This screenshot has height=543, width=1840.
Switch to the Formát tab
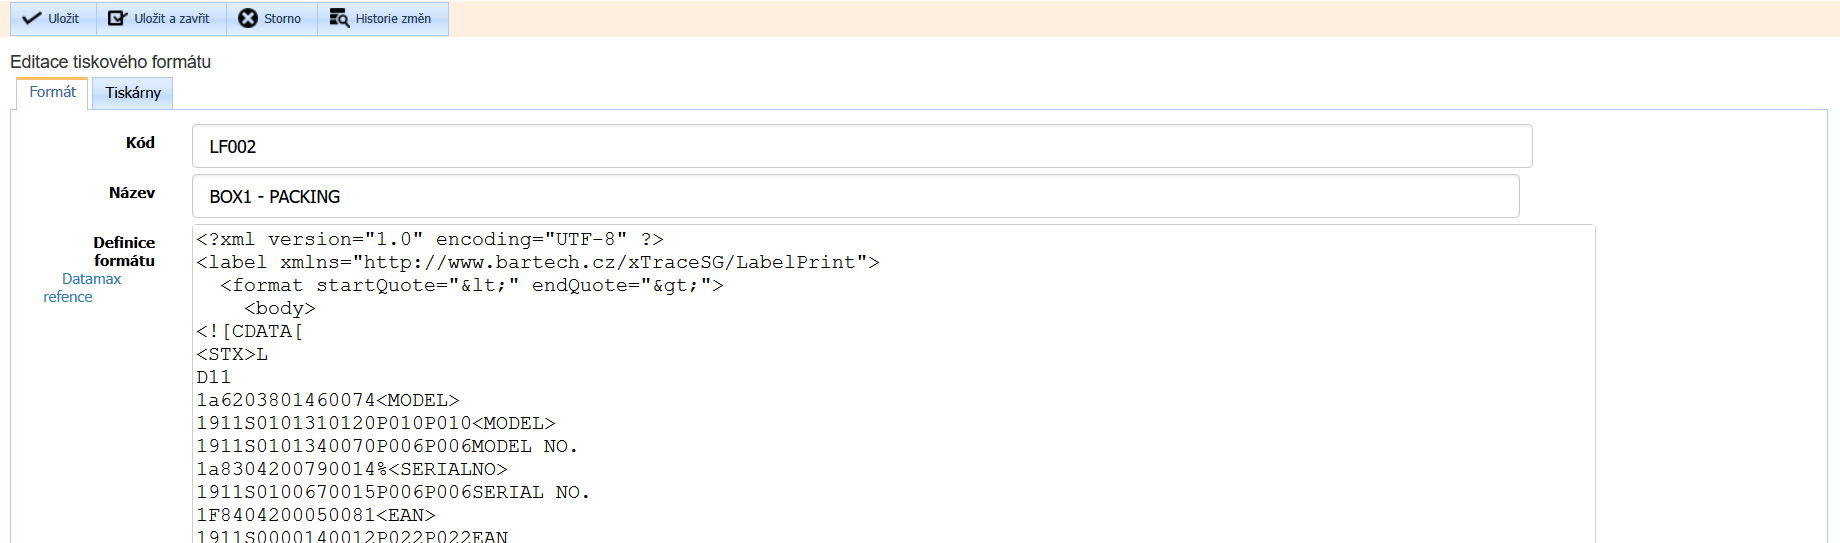[x=52, y=92]
